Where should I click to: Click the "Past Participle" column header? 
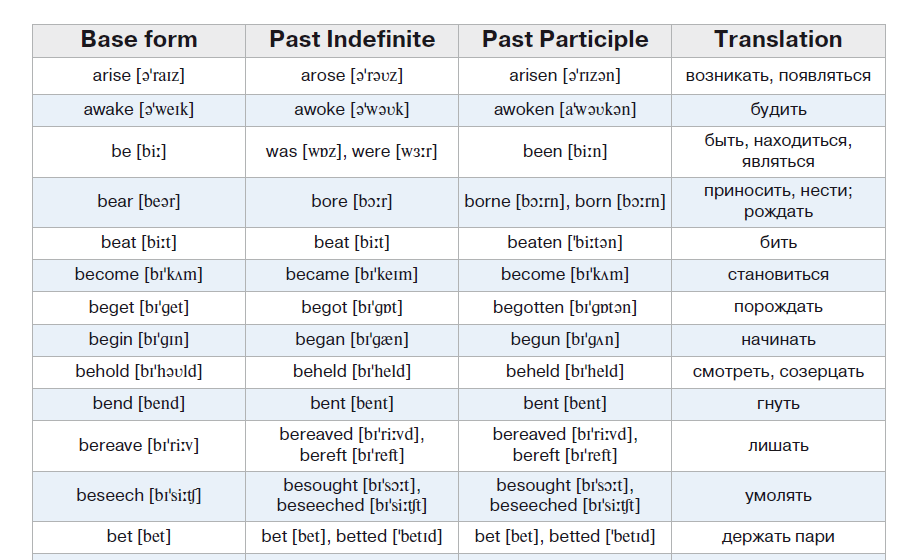point(565,40)
